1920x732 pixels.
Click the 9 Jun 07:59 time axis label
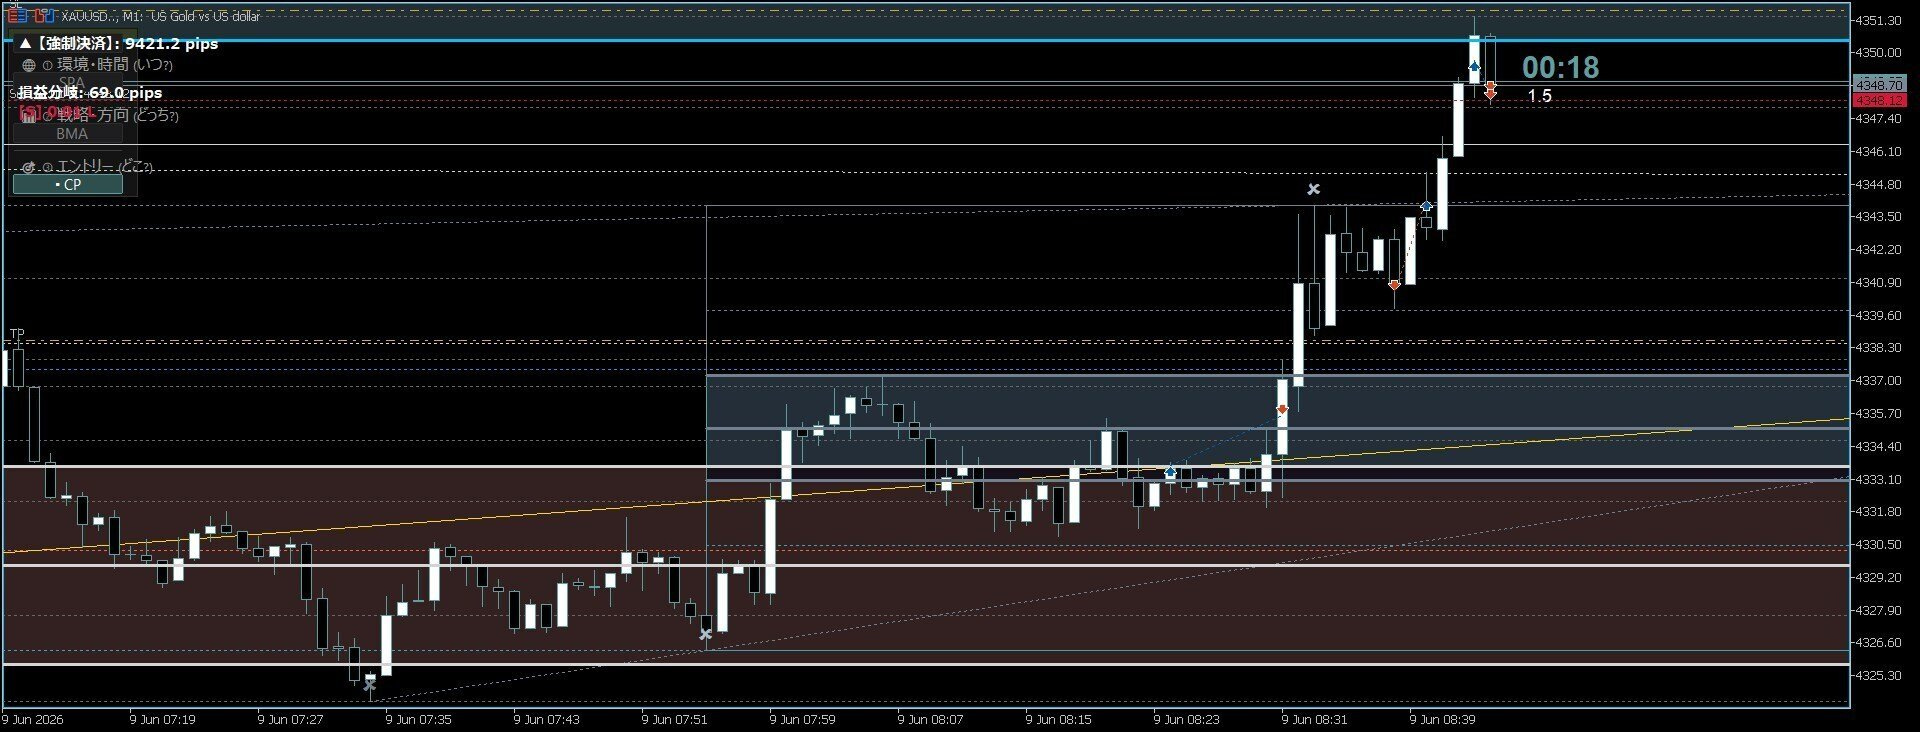802,719
